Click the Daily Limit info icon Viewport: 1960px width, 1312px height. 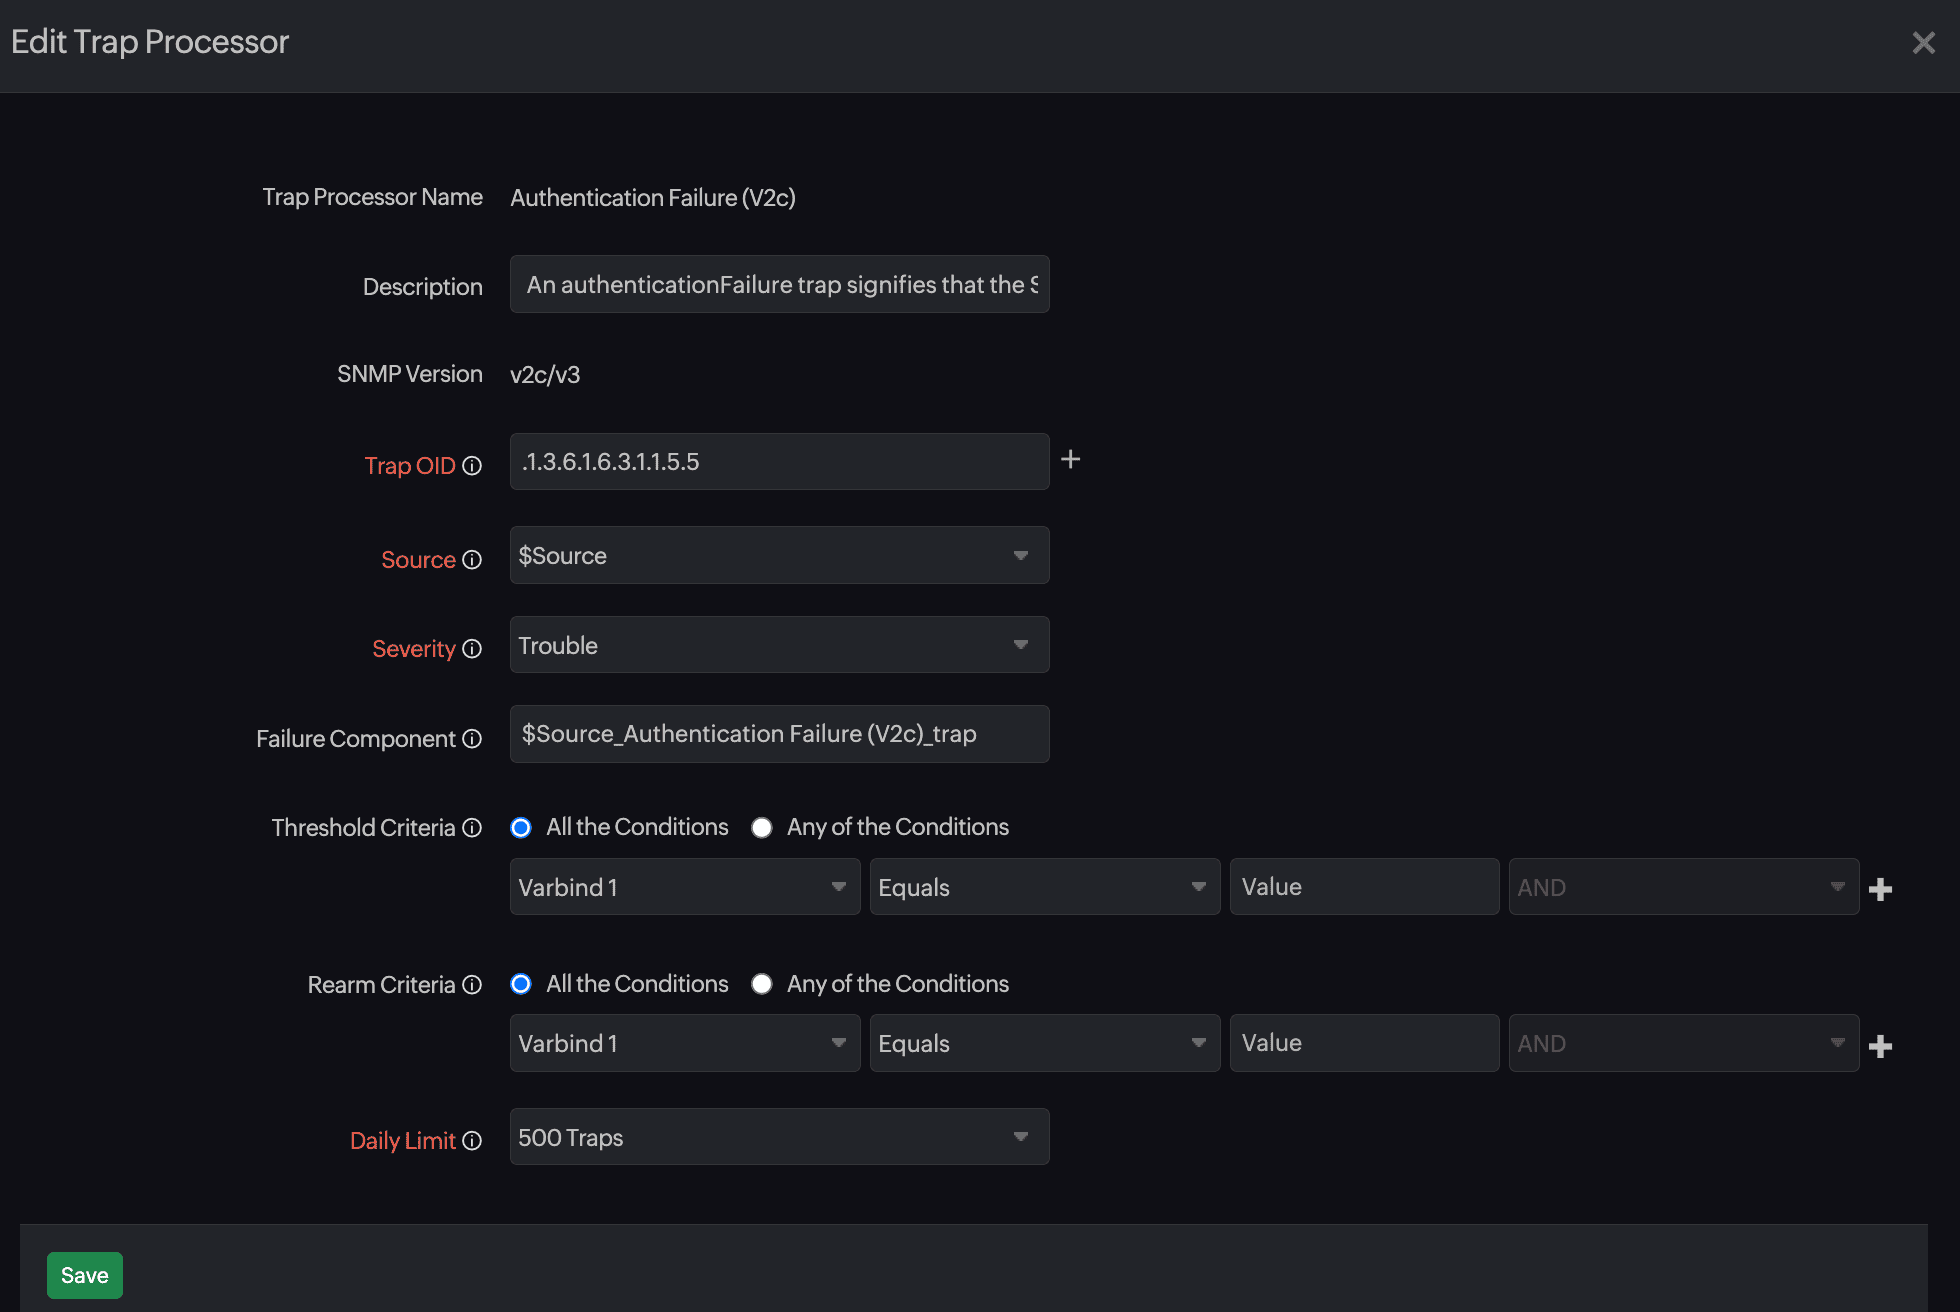[472, 1141]
